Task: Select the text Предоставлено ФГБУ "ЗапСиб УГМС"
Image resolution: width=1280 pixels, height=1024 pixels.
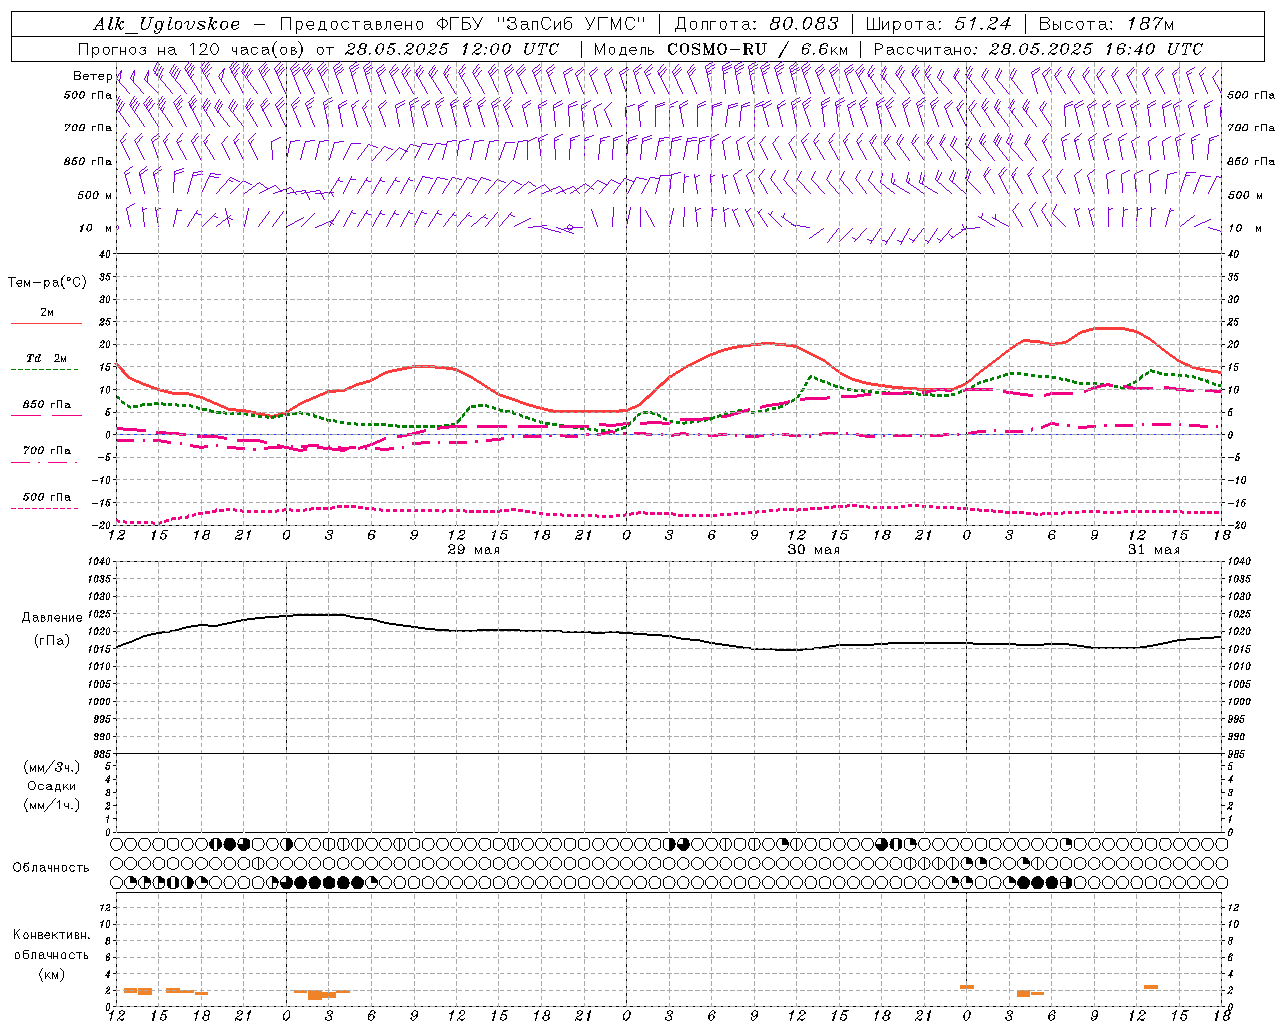Action: tap(463, 24)
